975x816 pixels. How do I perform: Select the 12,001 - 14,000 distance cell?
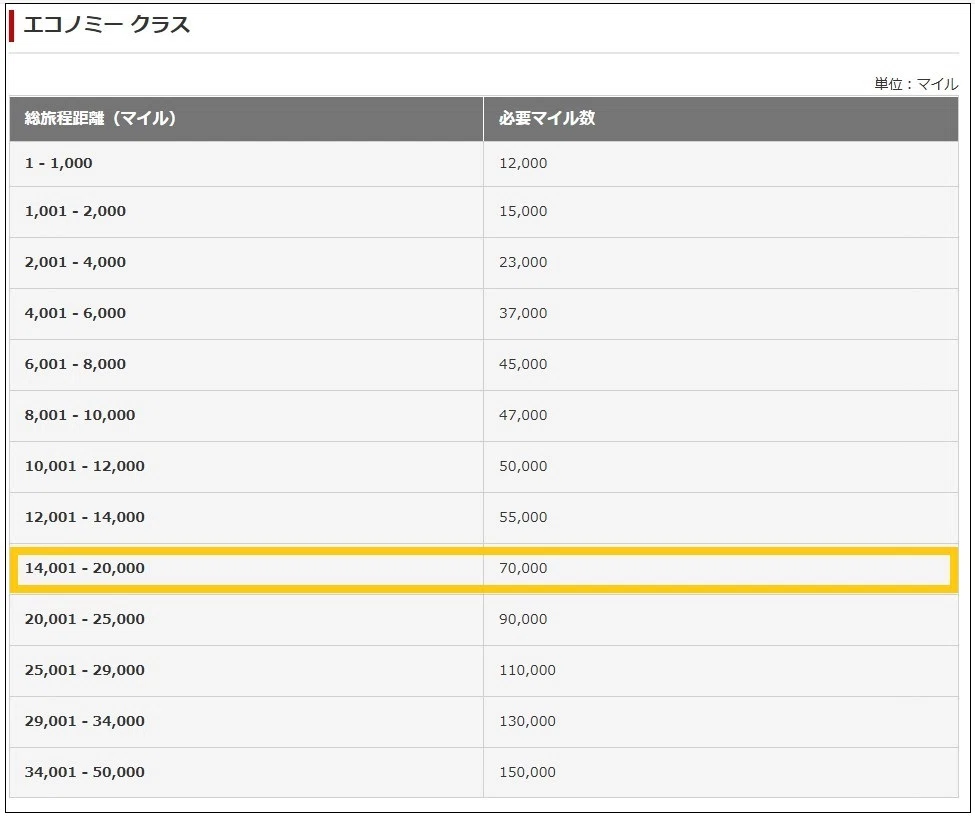(246, 517)
